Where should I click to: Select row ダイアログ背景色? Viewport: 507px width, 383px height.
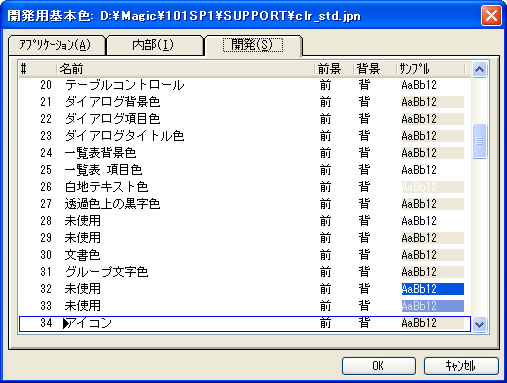pos(245,102)
